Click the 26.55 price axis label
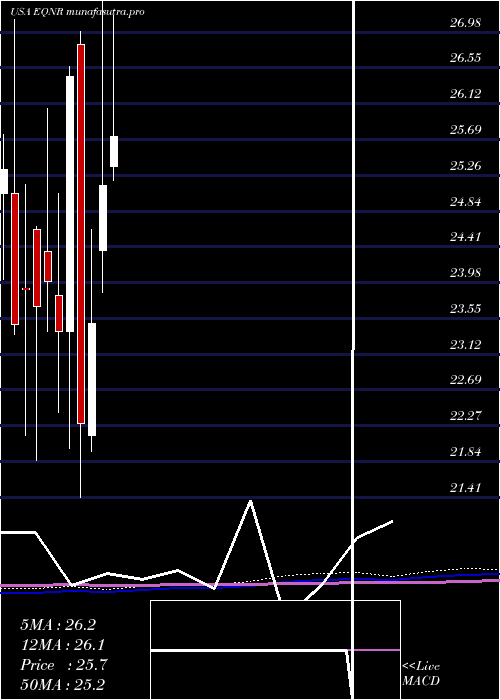 click(x=465, y=58)
